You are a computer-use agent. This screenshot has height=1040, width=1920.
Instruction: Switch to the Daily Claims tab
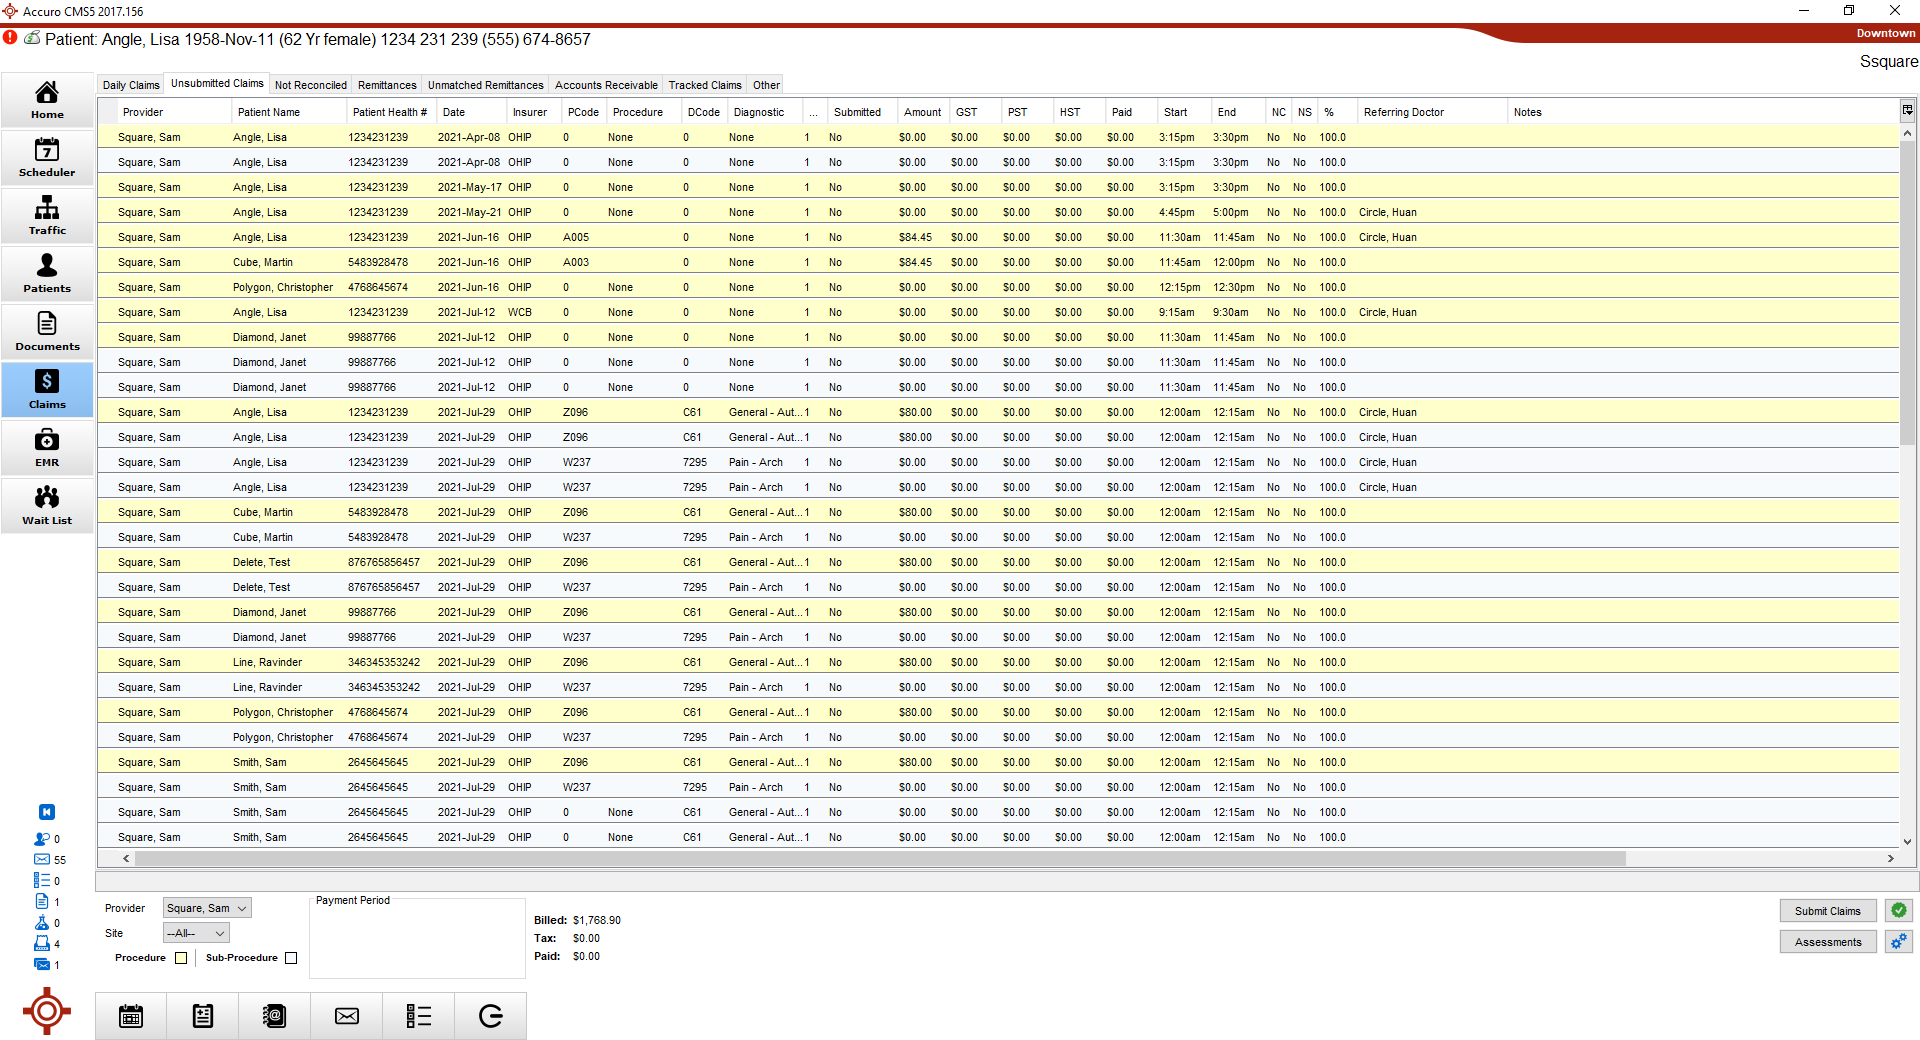[x=131, y=85]
